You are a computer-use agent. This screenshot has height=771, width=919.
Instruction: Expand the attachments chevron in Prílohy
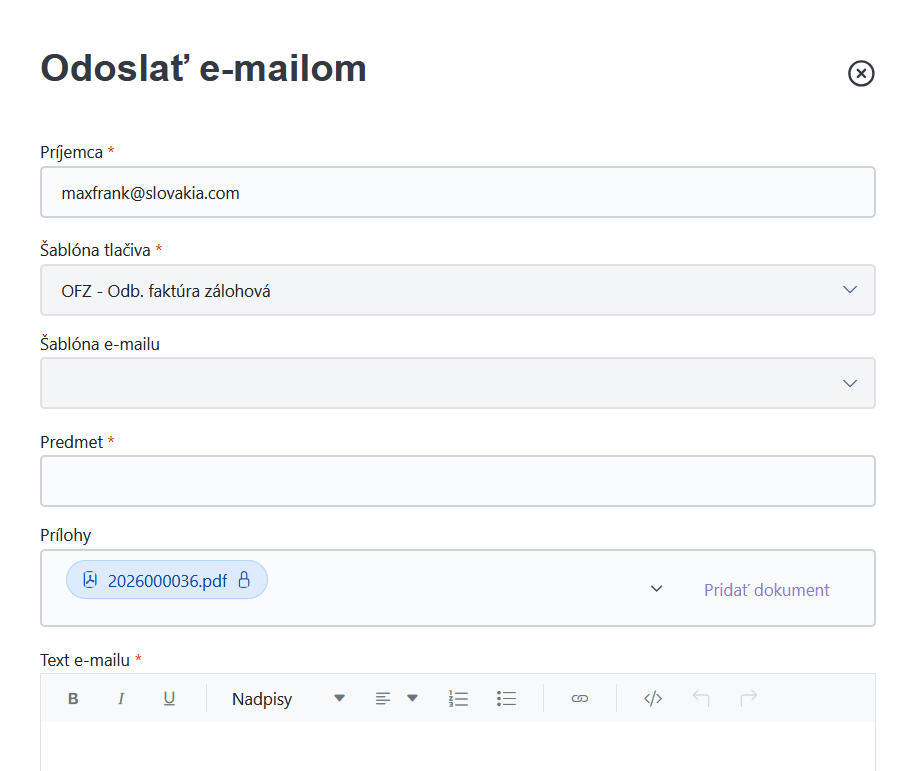point(656,588)
